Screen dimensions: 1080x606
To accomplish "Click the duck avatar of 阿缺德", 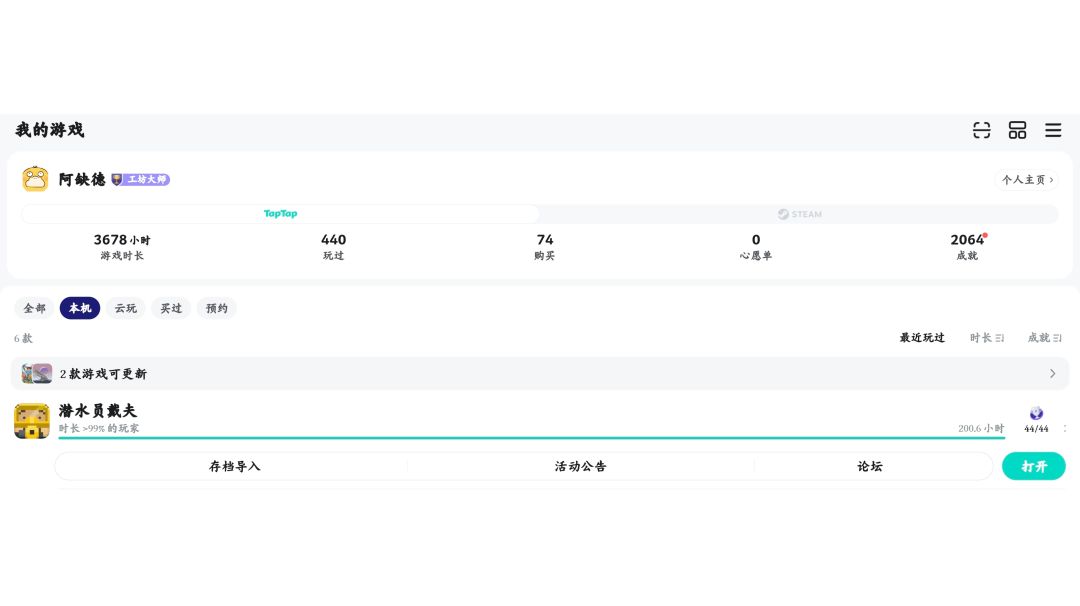I will (x=35, y=179).
